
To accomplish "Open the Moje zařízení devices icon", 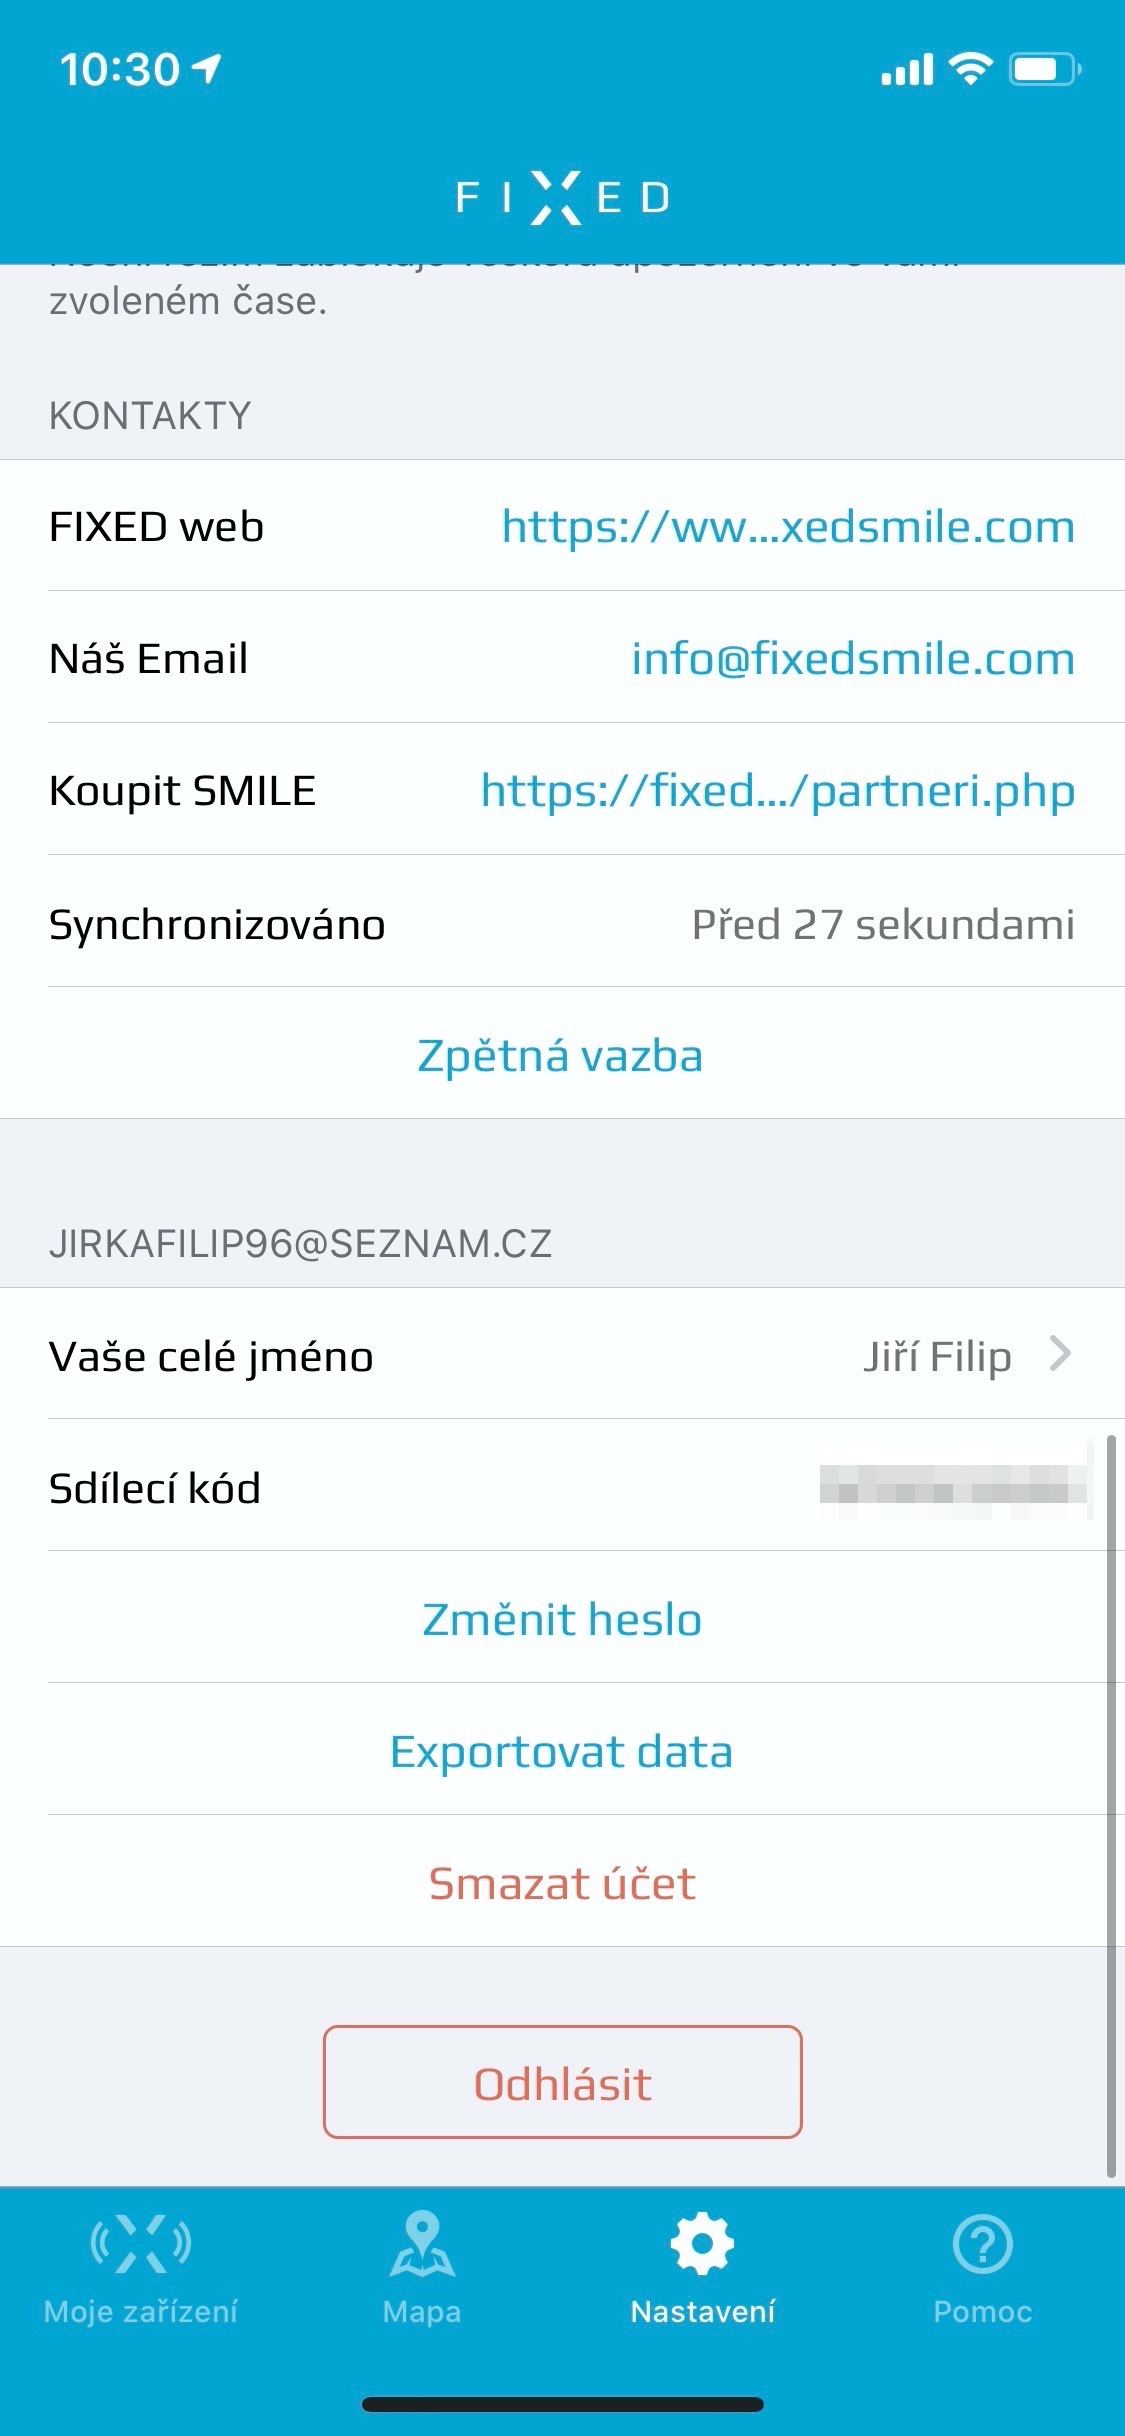I will click(141, 2244).
